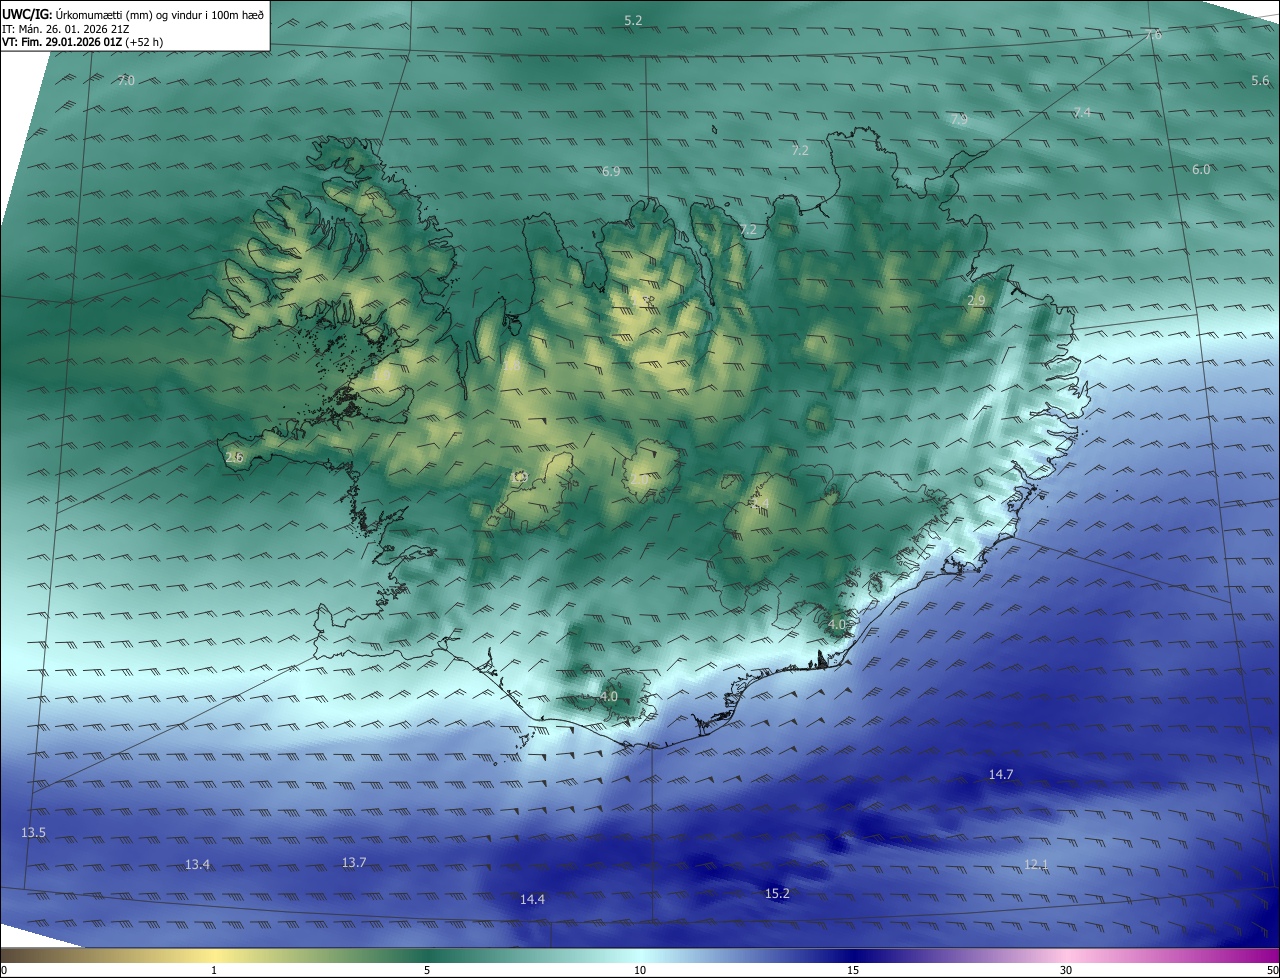Viewport: 1280px width, 978px height.
Task: Click the 5.6 value label on the map
Action: tap(1260, 80)
